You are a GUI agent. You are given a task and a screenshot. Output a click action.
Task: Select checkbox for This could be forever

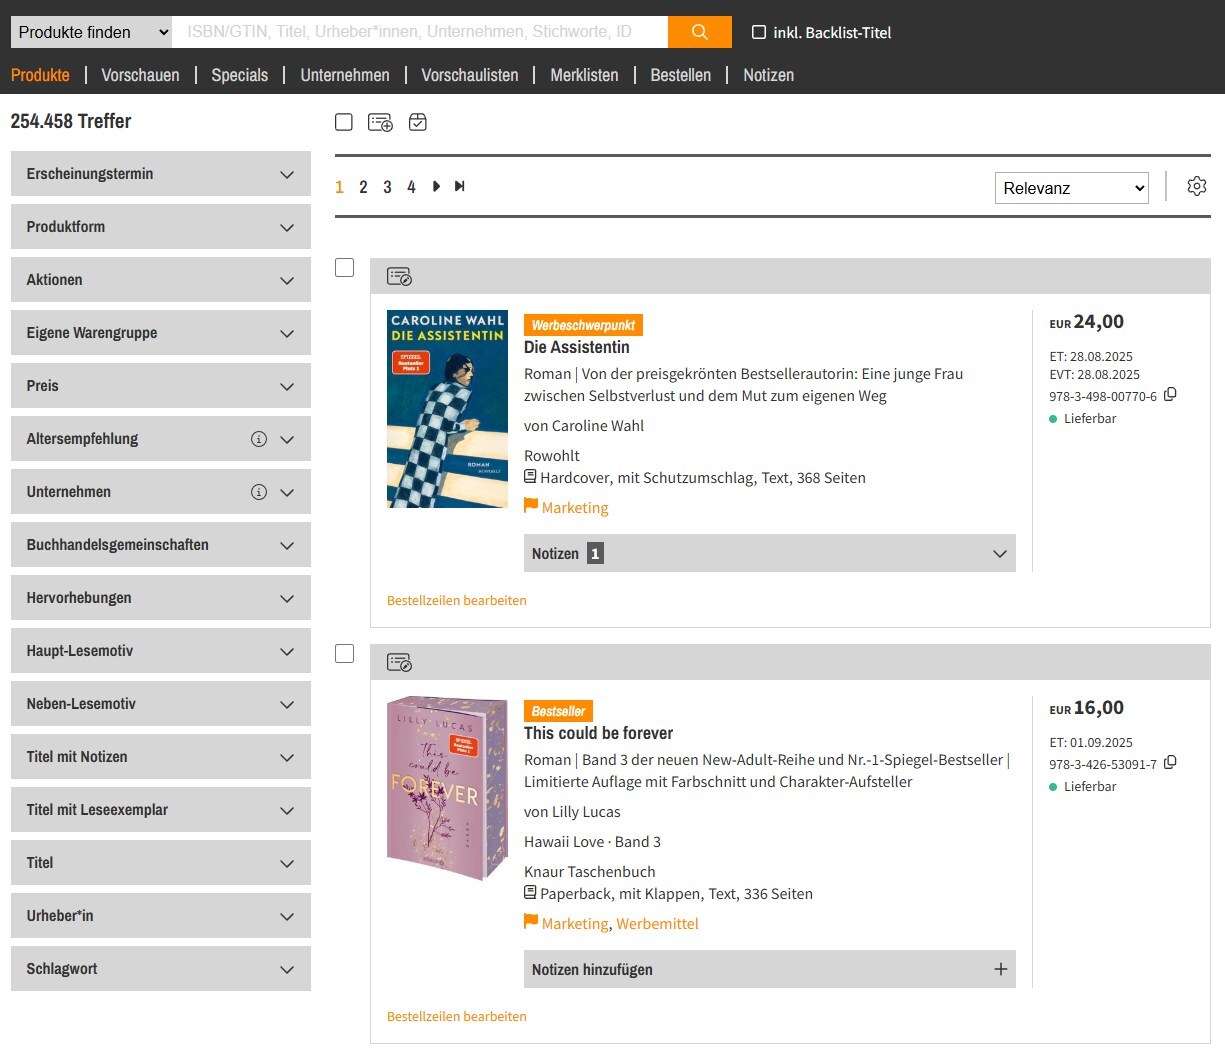(x=345, y=654)
